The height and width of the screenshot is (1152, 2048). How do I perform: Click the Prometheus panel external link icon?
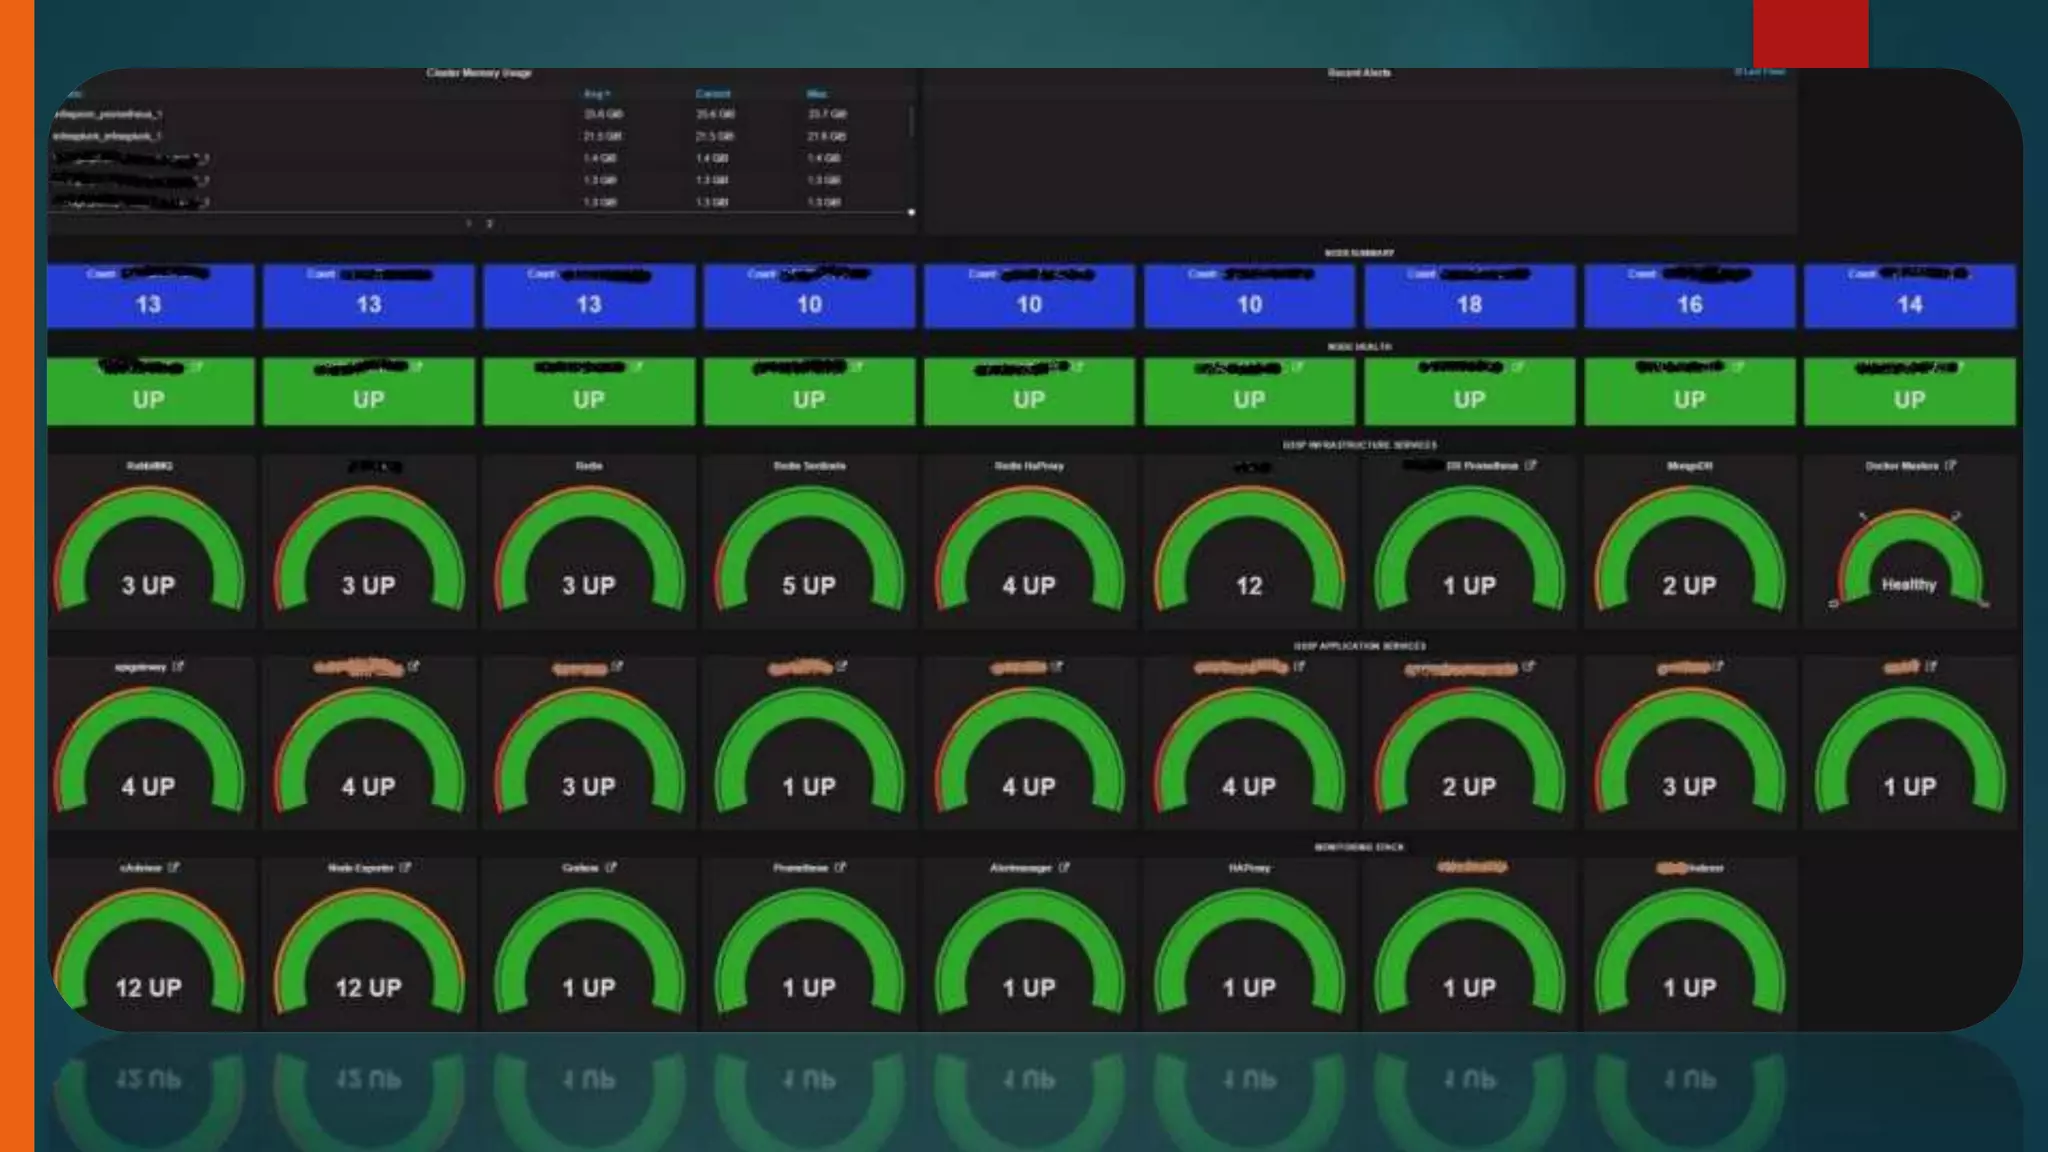(840, 868)
